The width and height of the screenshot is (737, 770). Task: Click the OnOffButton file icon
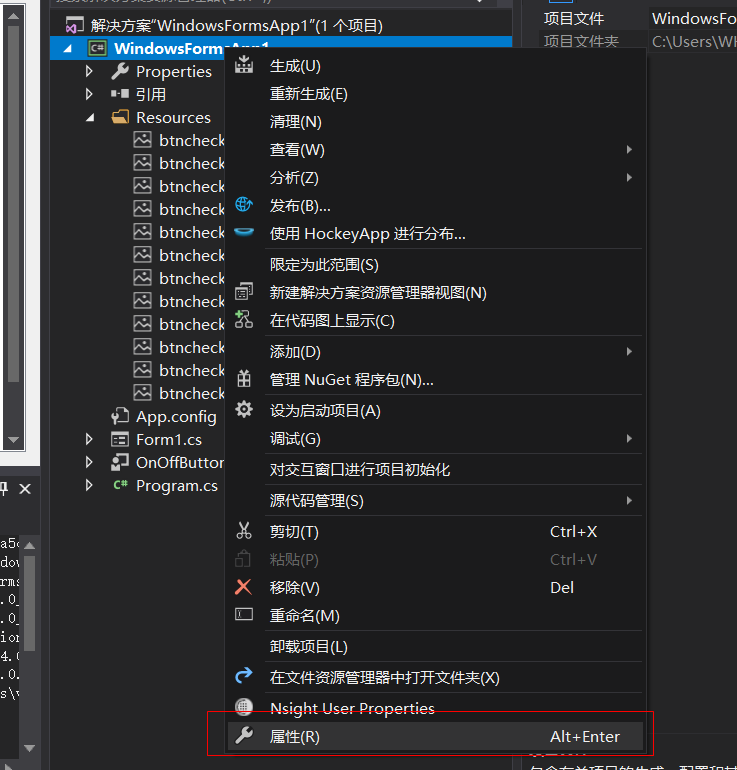click(120, 462)
